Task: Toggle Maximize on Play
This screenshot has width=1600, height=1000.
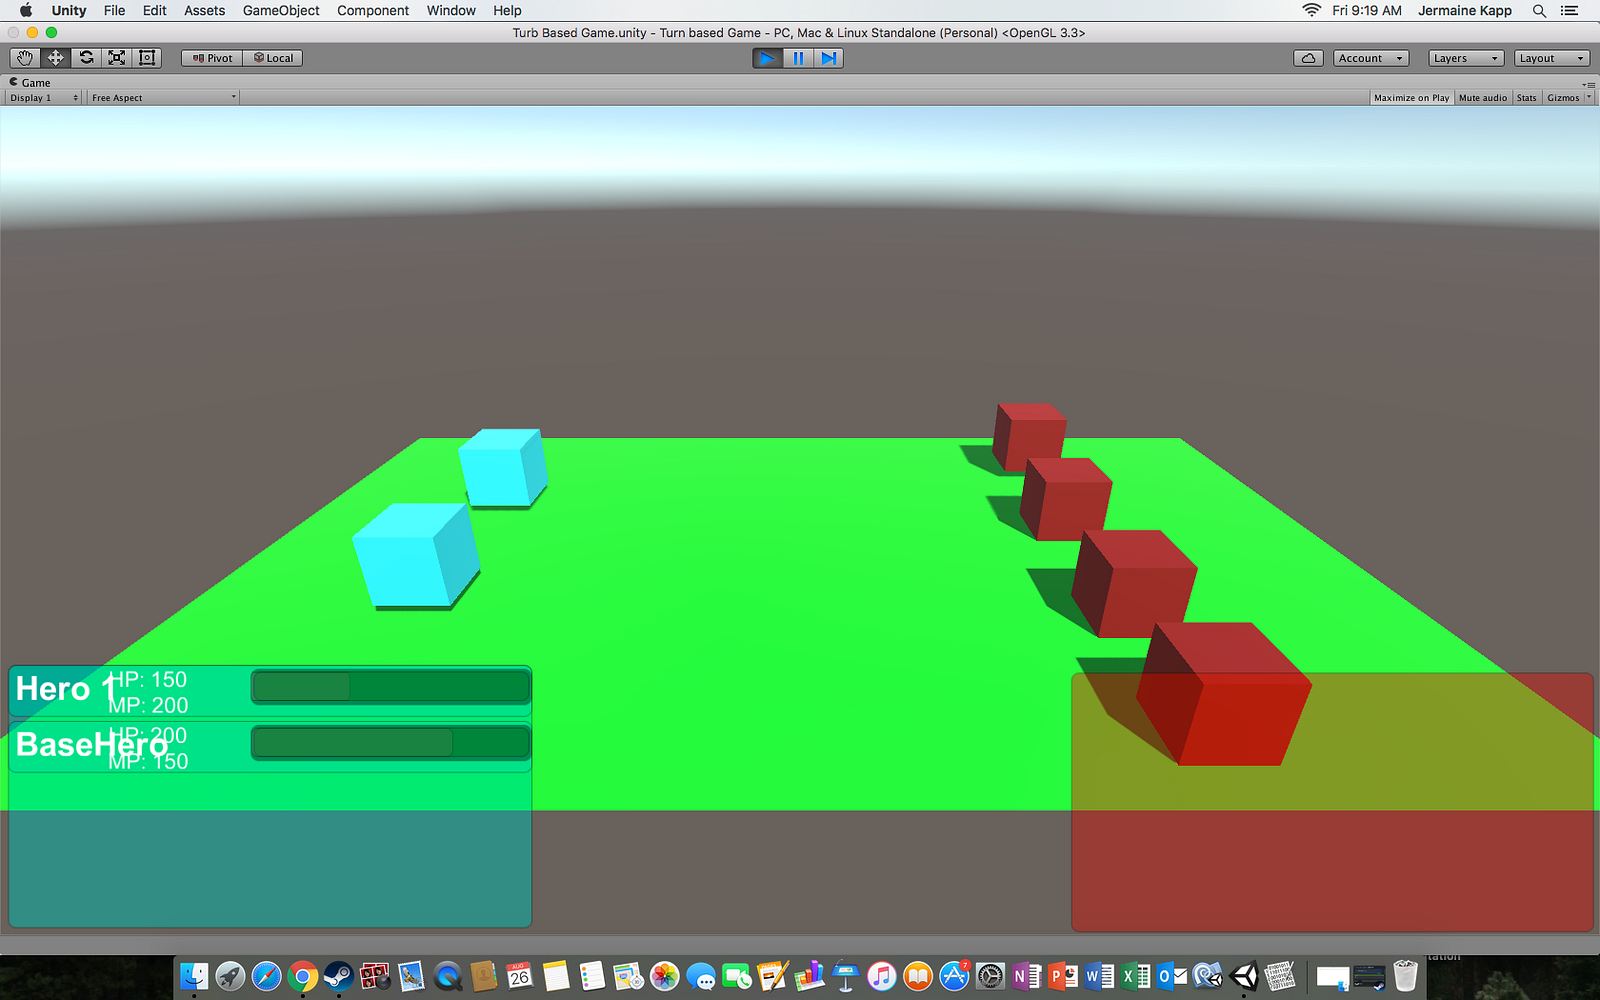Action: tap(1411, 98)
